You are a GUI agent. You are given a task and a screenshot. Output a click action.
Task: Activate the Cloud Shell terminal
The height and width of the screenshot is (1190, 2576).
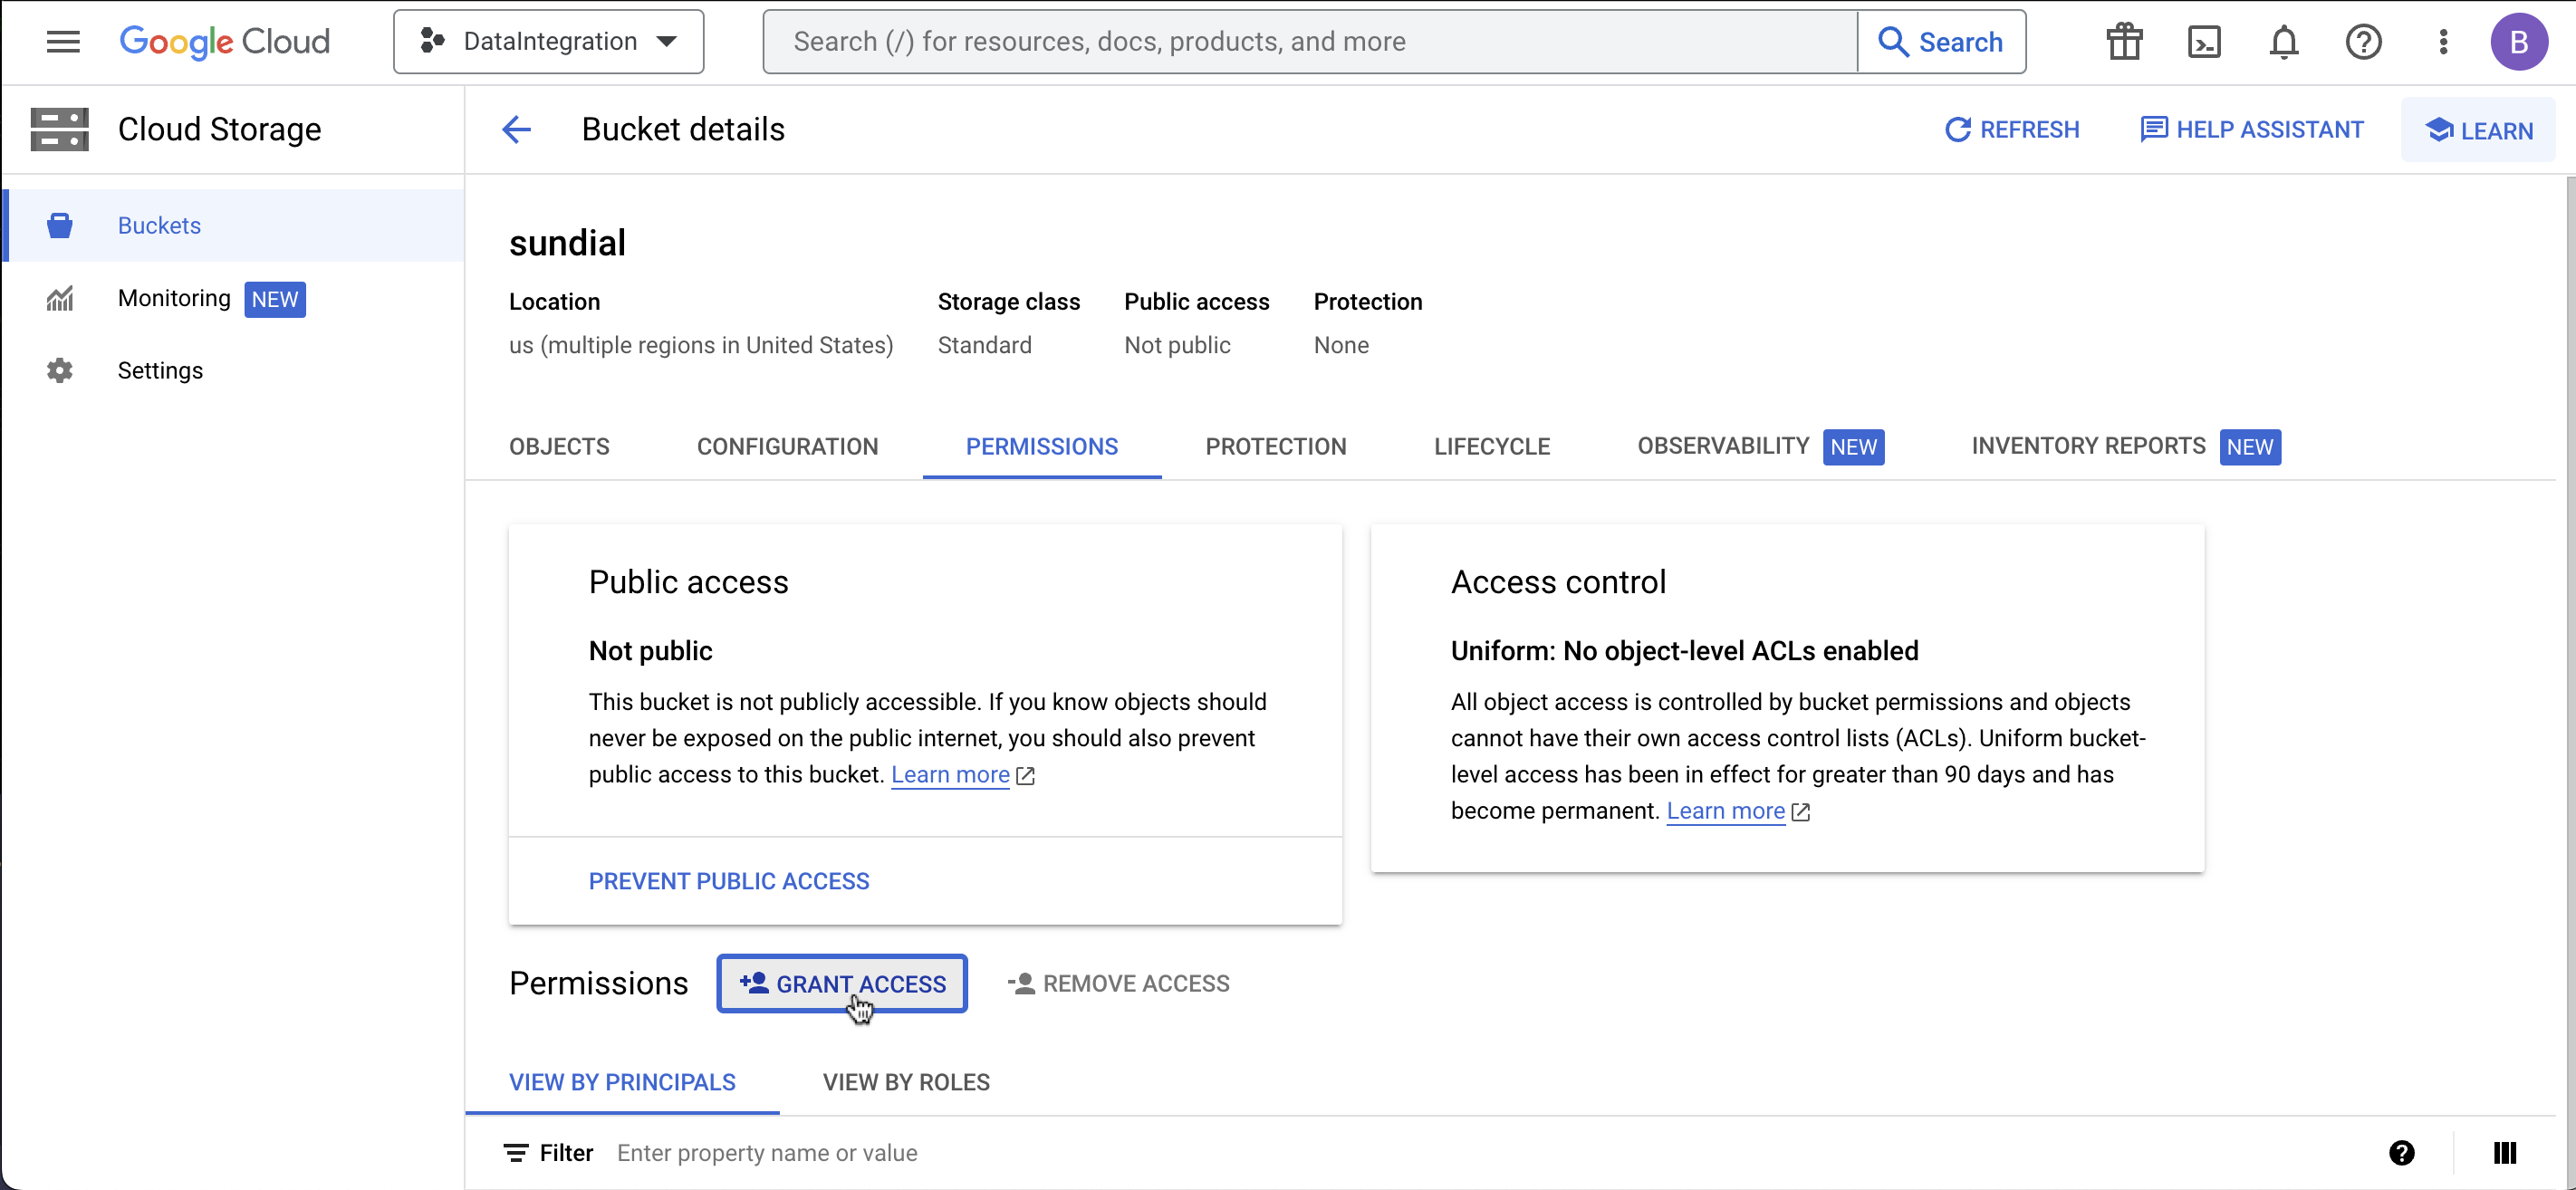pos(2204,41)
